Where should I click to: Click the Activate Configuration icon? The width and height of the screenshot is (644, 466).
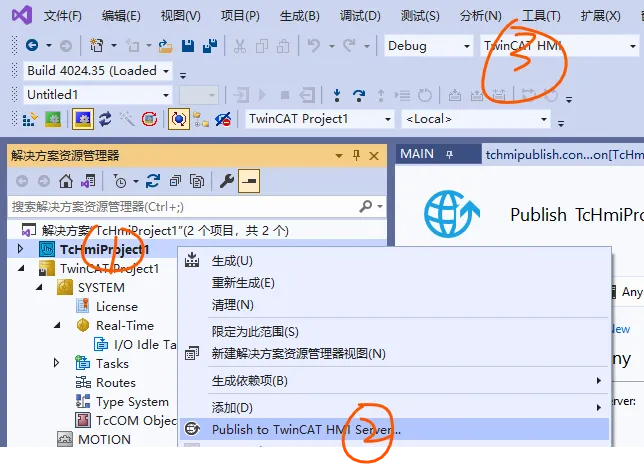30,119
